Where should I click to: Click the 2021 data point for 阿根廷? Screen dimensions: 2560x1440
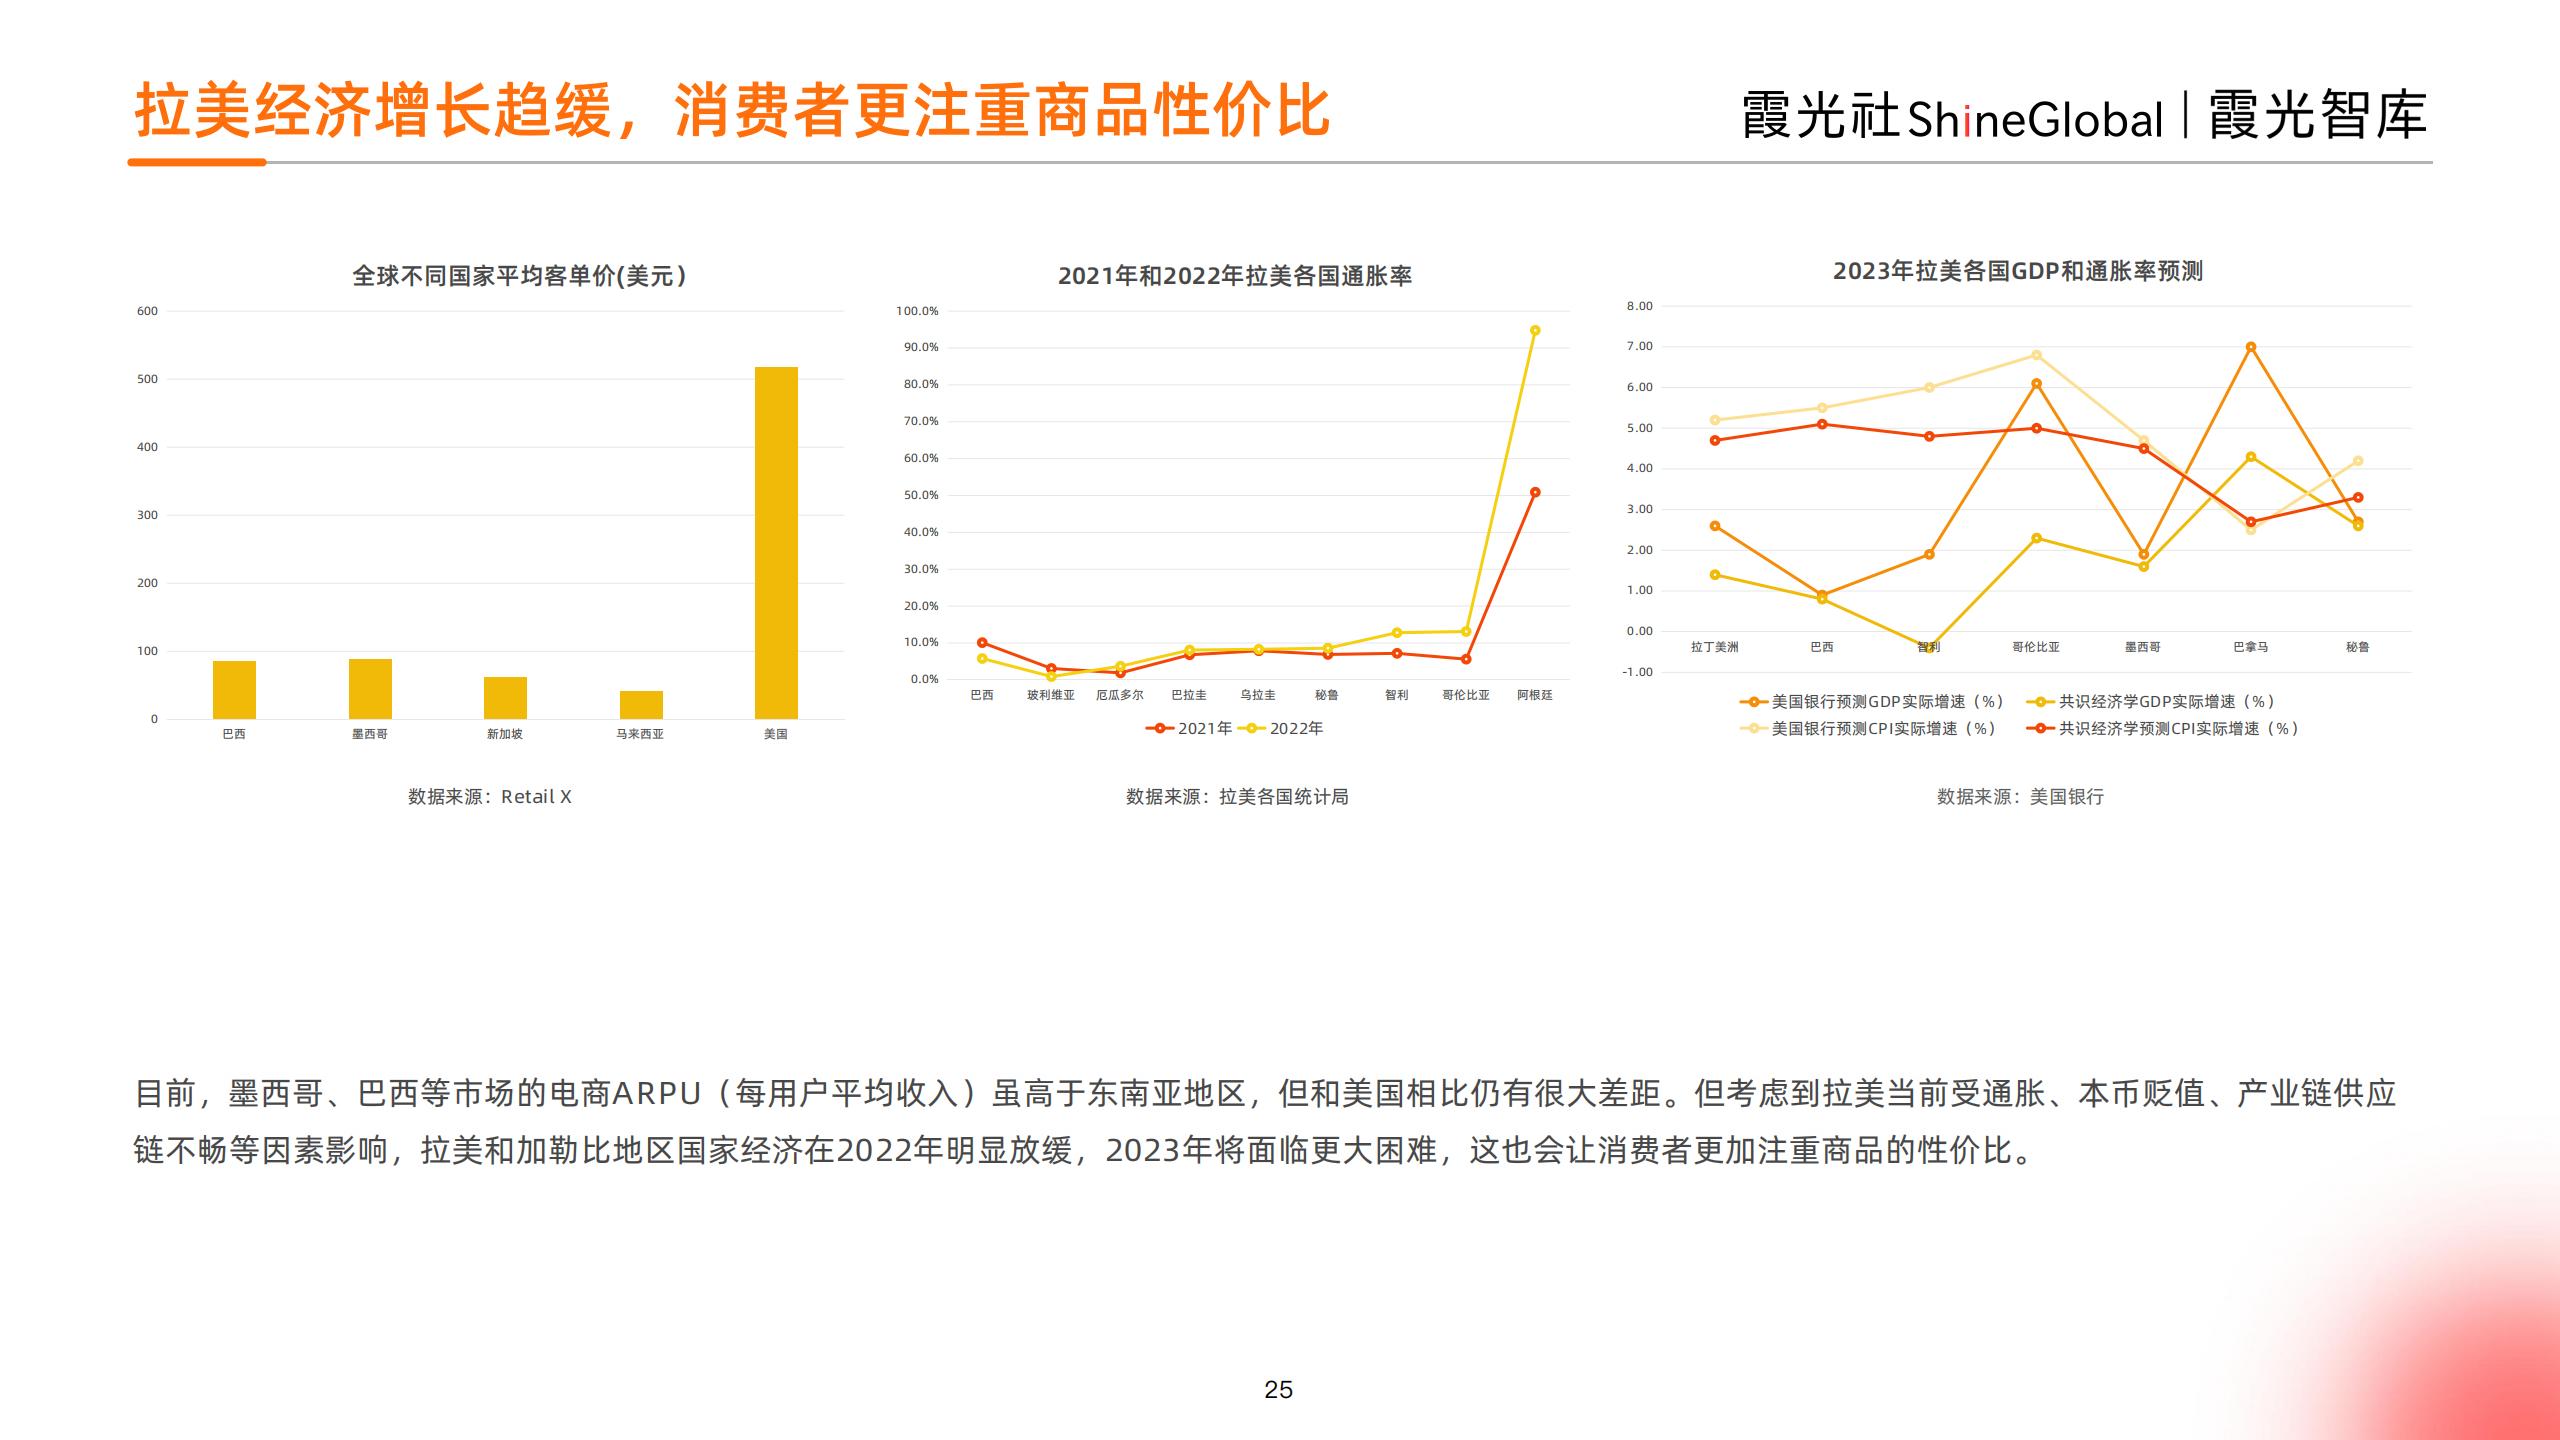[x=1535, y=492]
